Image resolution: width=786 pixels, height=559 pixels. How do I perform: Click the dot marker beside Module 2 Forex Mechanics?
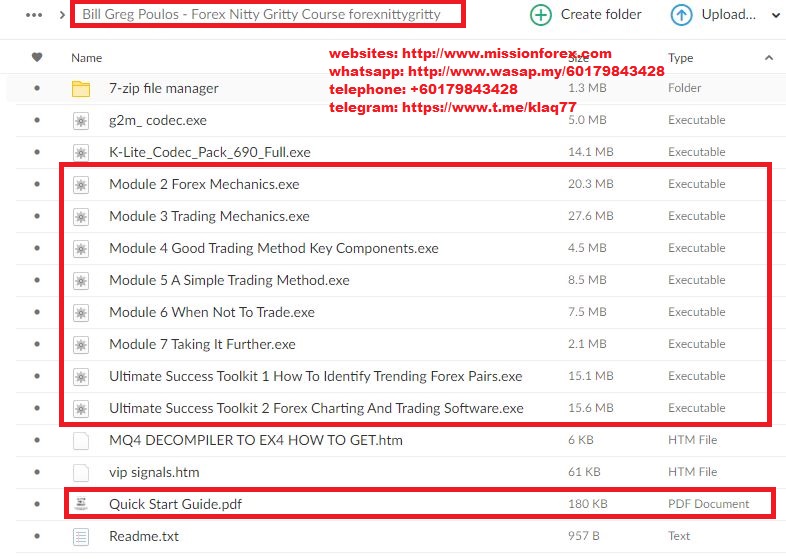37,184
